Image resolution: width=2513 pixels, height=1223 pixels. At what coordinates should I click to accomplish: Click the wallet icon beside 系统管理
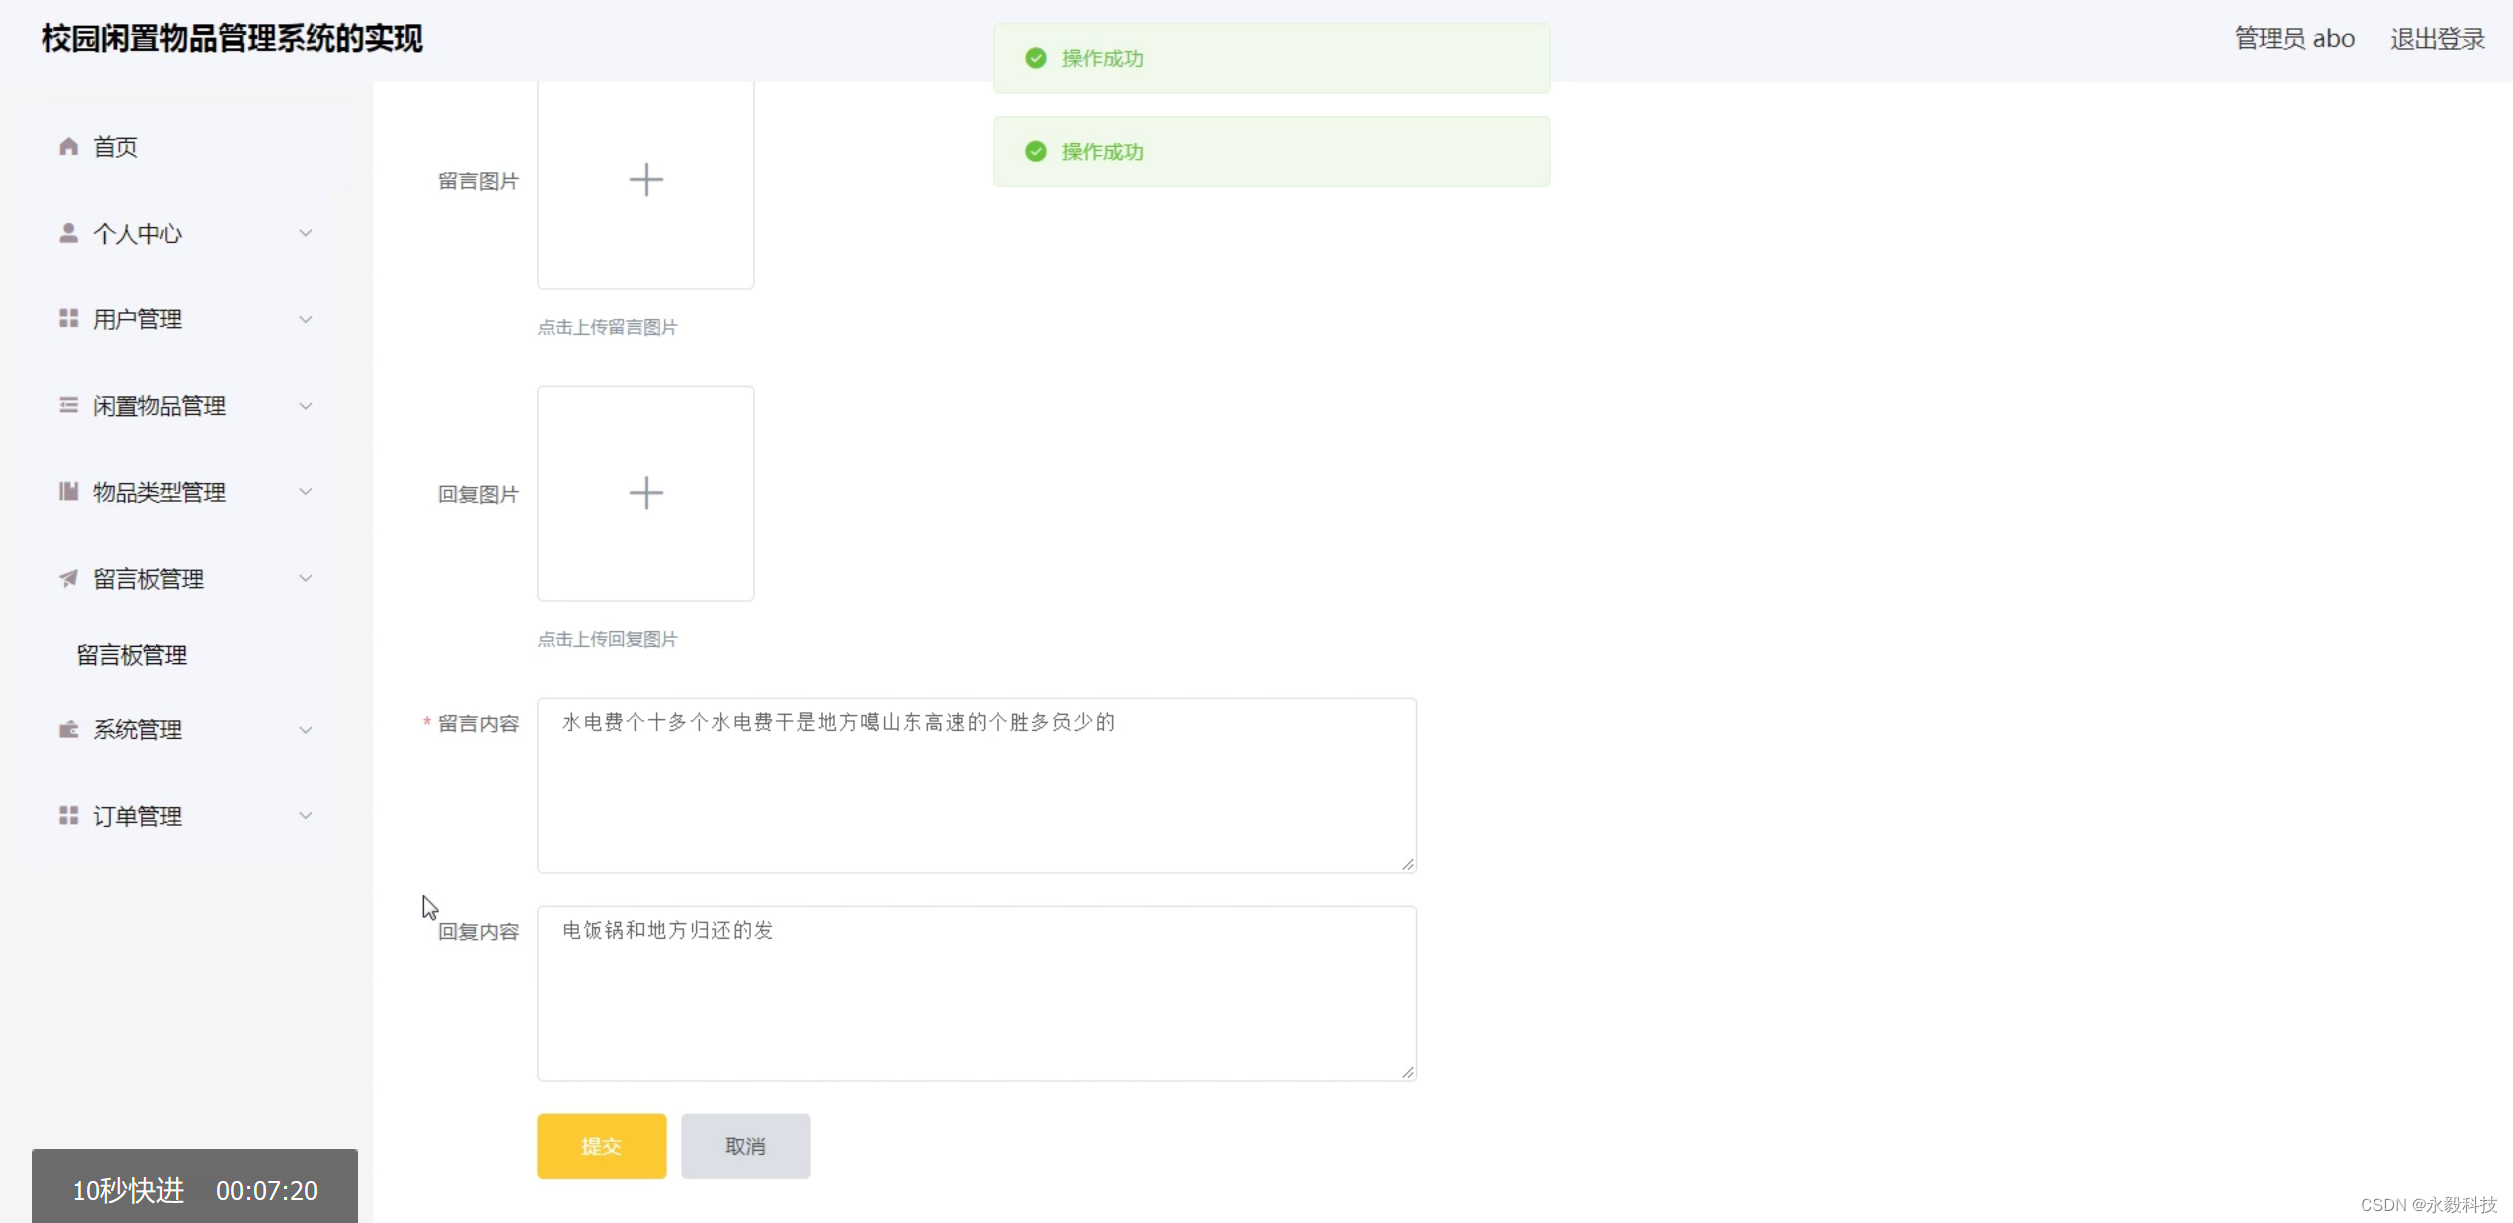(68, 729)
